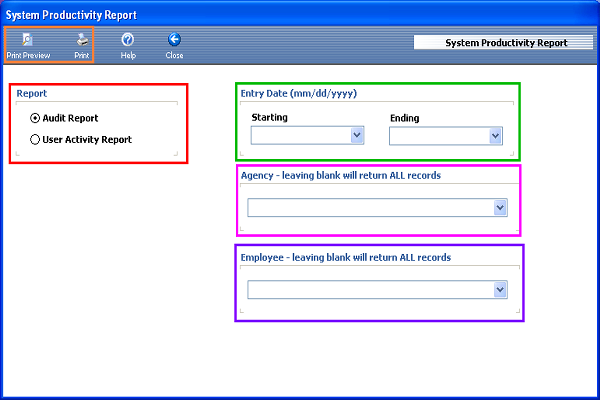Click the 'Print Preview' text label in toolbar
This screenshot has height=400, width=600.
pos(28,56)
